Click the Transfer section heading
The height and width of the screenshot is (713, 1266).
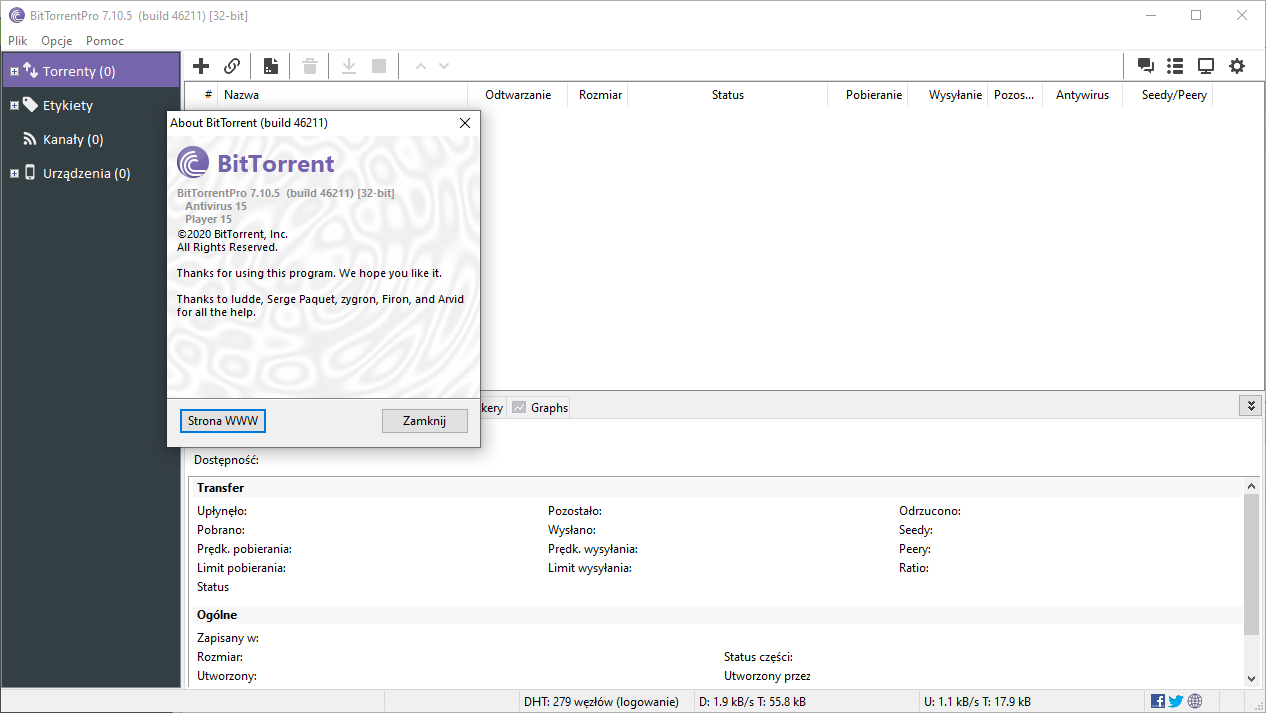click(x=220, y=488)
